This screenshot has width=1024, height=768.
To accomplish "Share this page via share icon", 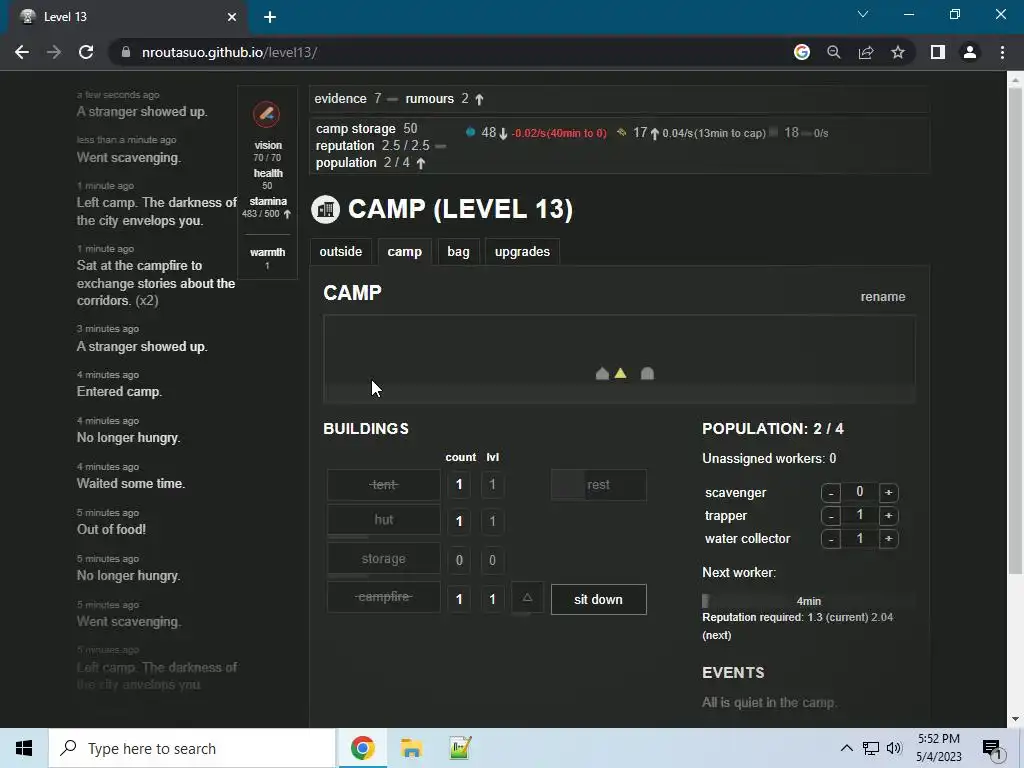I will point(866,52).
